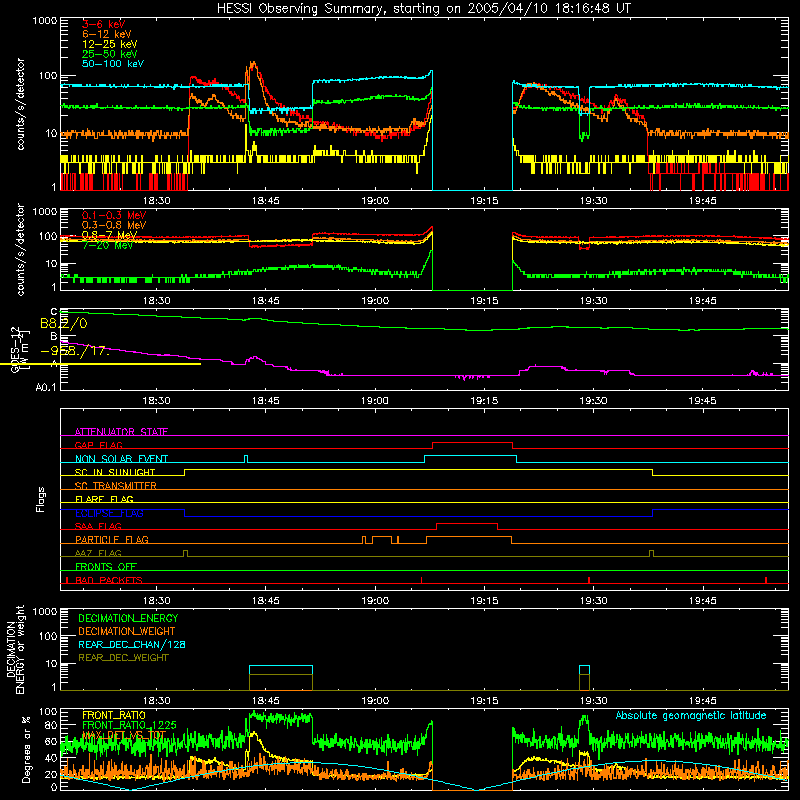
Task: Click 18:30 tick label under the MeV panel
Action: tap(156, 301)
